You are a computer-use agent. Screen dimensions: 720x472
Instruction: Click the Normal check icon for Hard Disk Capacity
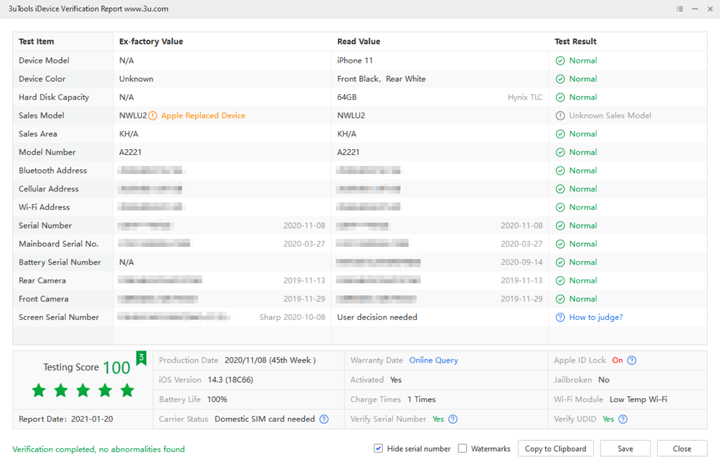(560, 97)
